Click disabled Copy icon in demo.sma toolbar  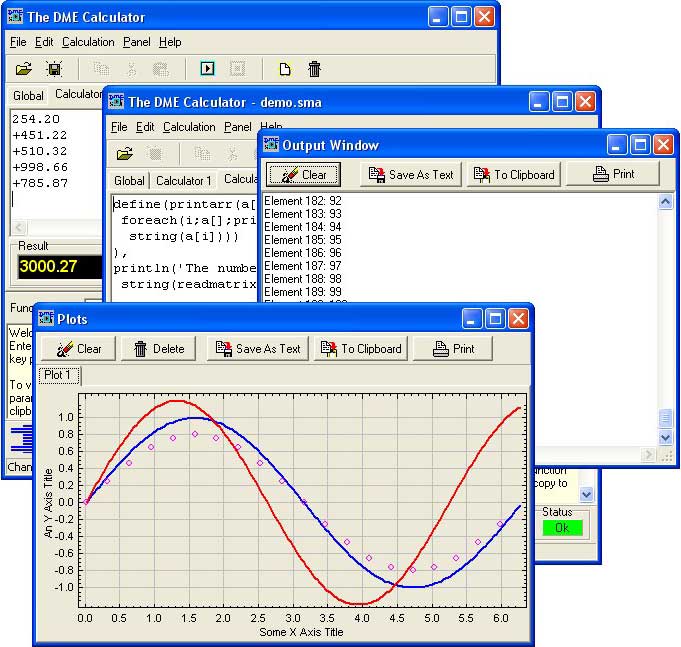click(202, 154)
